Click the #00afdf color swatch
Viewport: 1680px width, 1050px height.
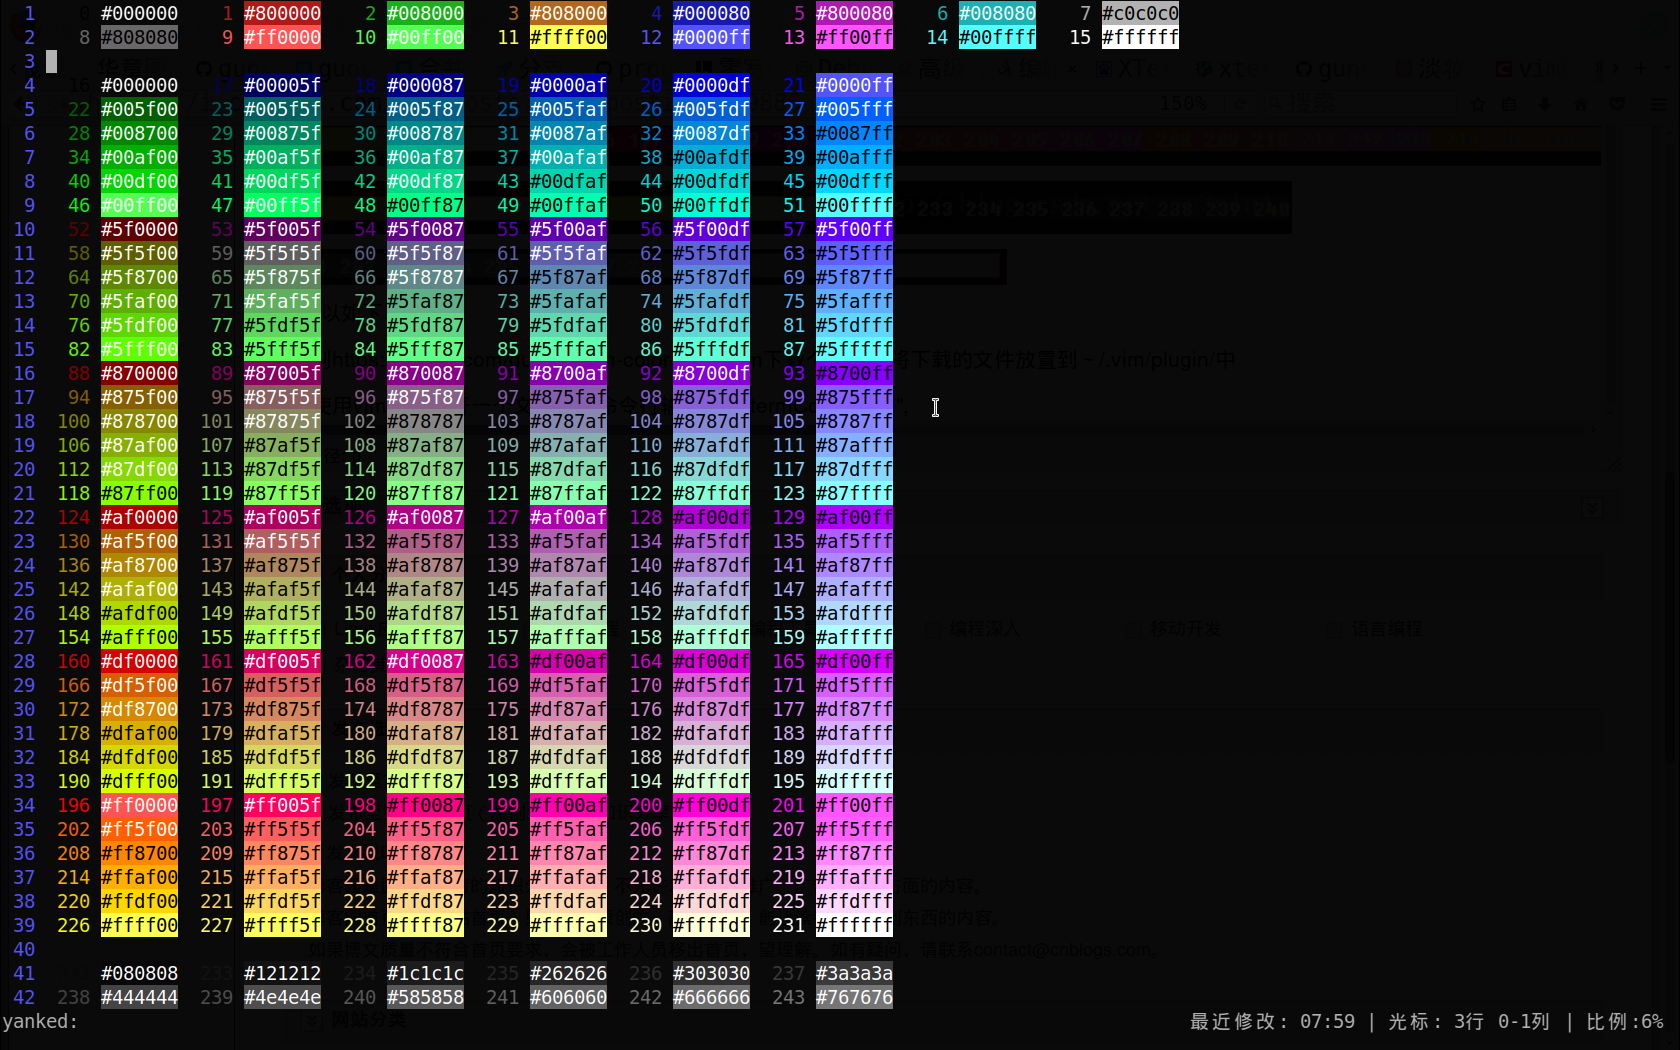click(711, 157)
